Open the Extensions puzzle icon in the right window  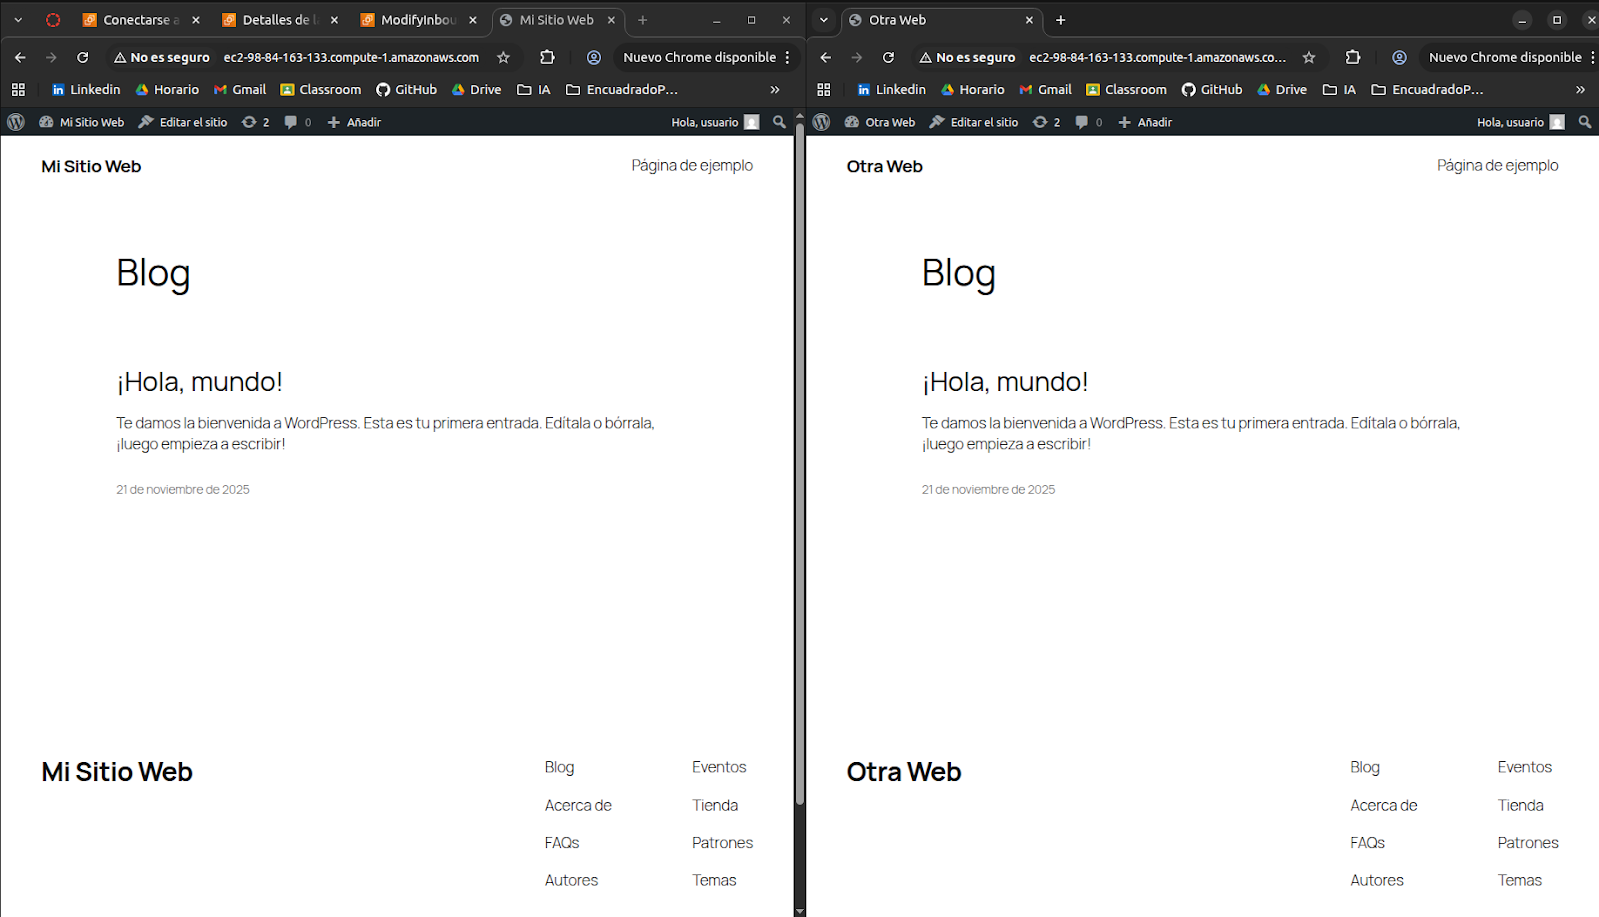(1352, 58)
